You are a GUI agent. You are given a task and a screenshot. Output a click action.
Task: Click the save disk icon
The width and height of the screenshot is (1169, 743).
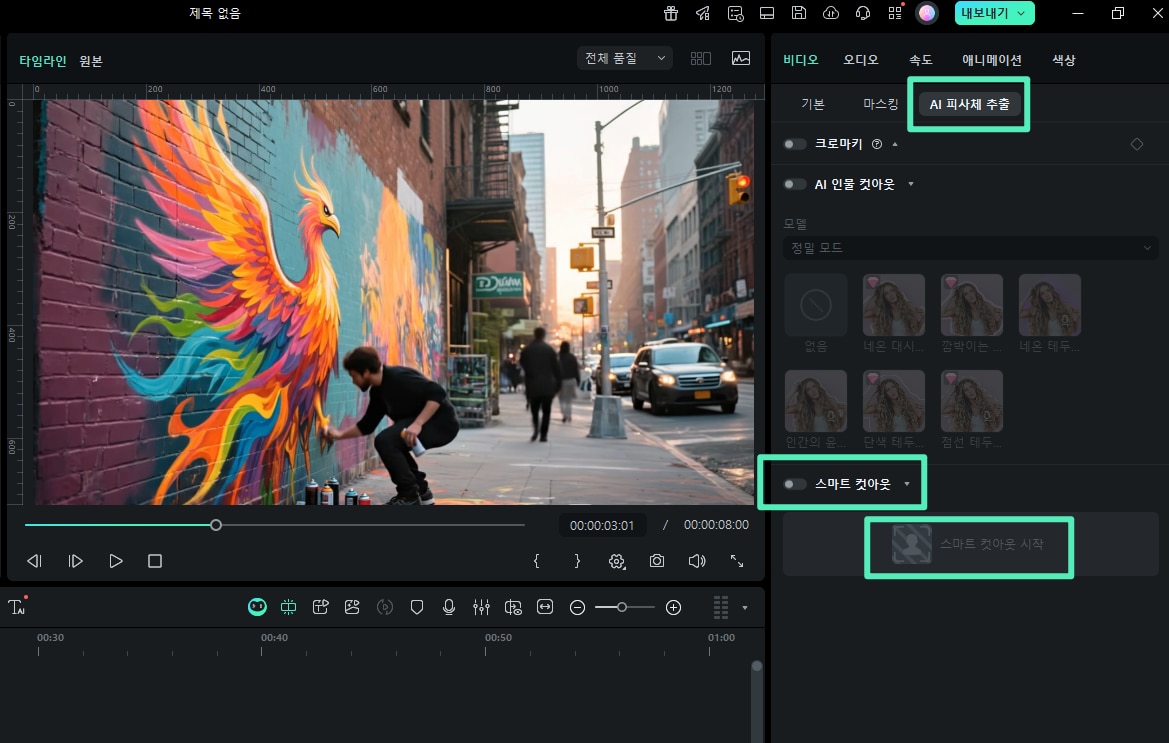(798, 13)
